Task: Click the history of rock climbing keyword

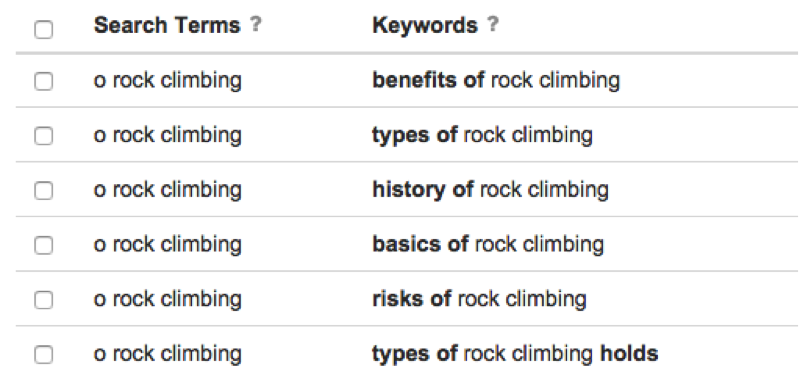Action: (x=491, y=190)
